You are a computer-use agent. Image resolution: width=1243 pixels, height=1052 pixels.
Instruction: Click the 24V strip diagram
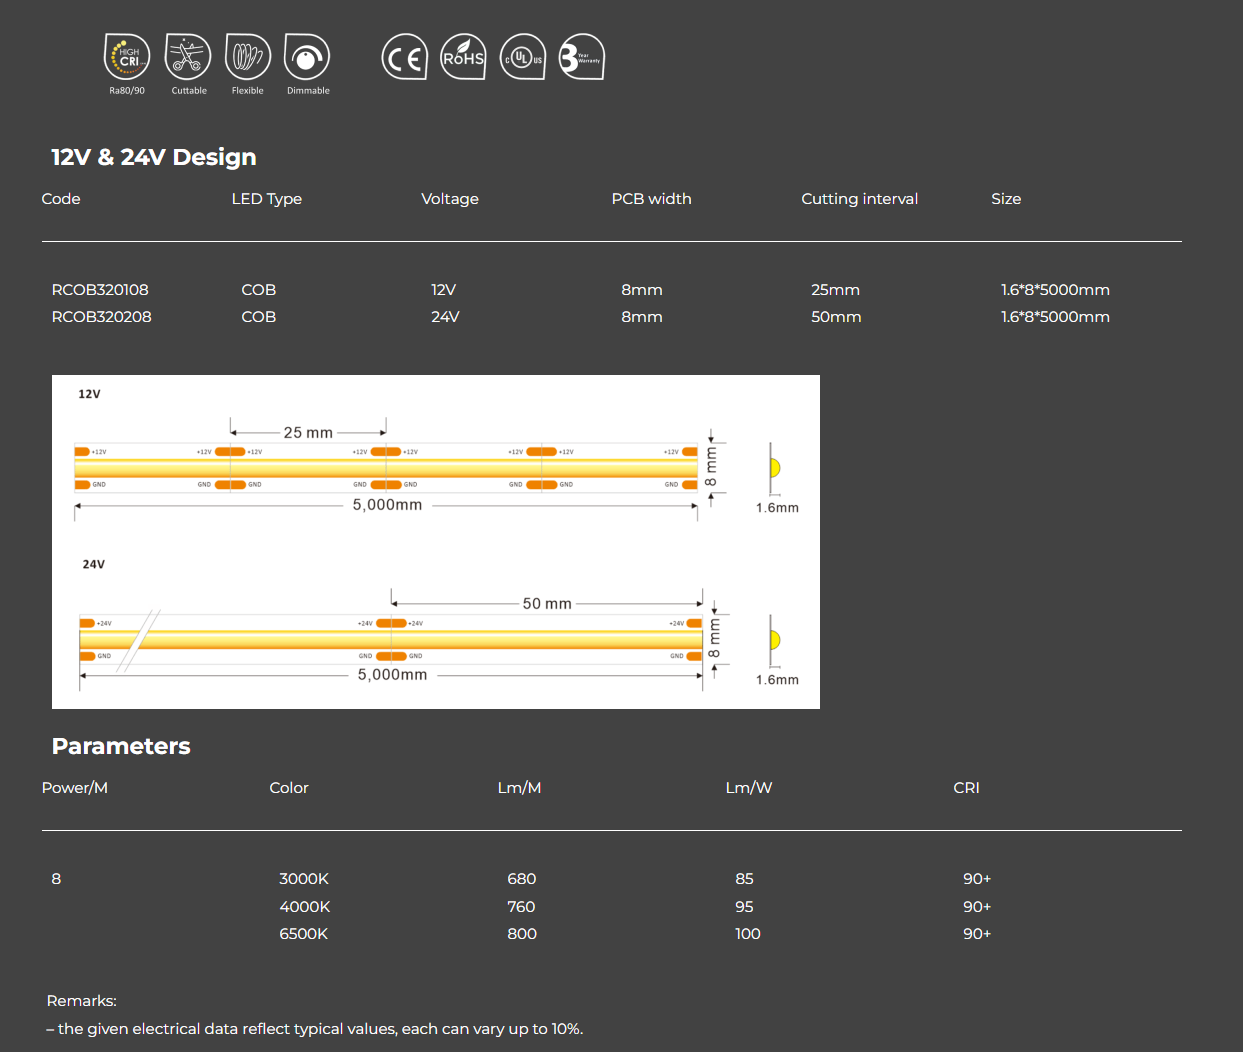[391, 639]
